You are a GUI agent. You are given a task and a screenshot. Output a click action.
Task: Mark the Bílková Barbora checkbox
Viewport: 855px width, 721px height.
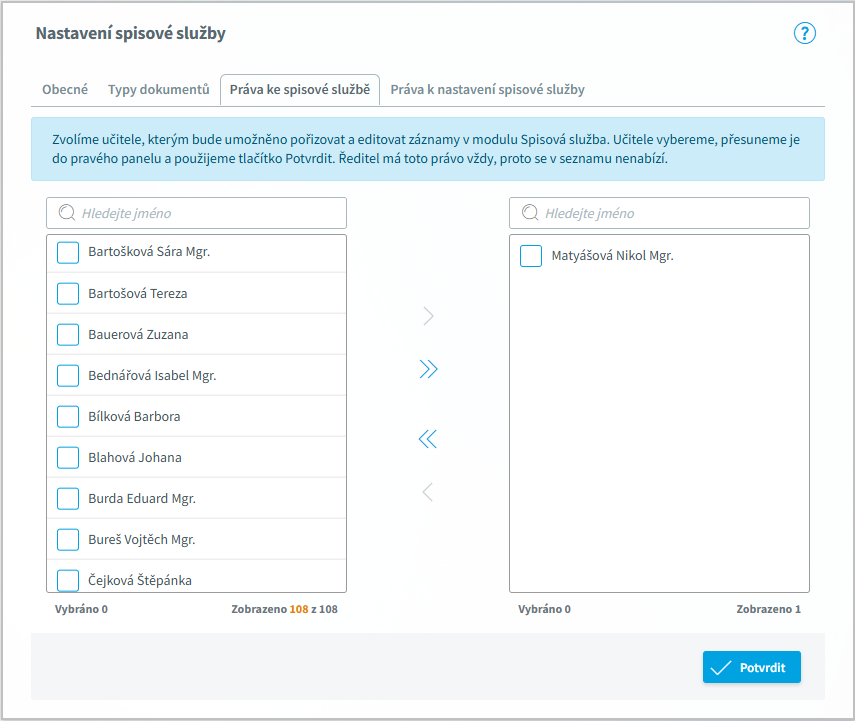pos(68,417)
